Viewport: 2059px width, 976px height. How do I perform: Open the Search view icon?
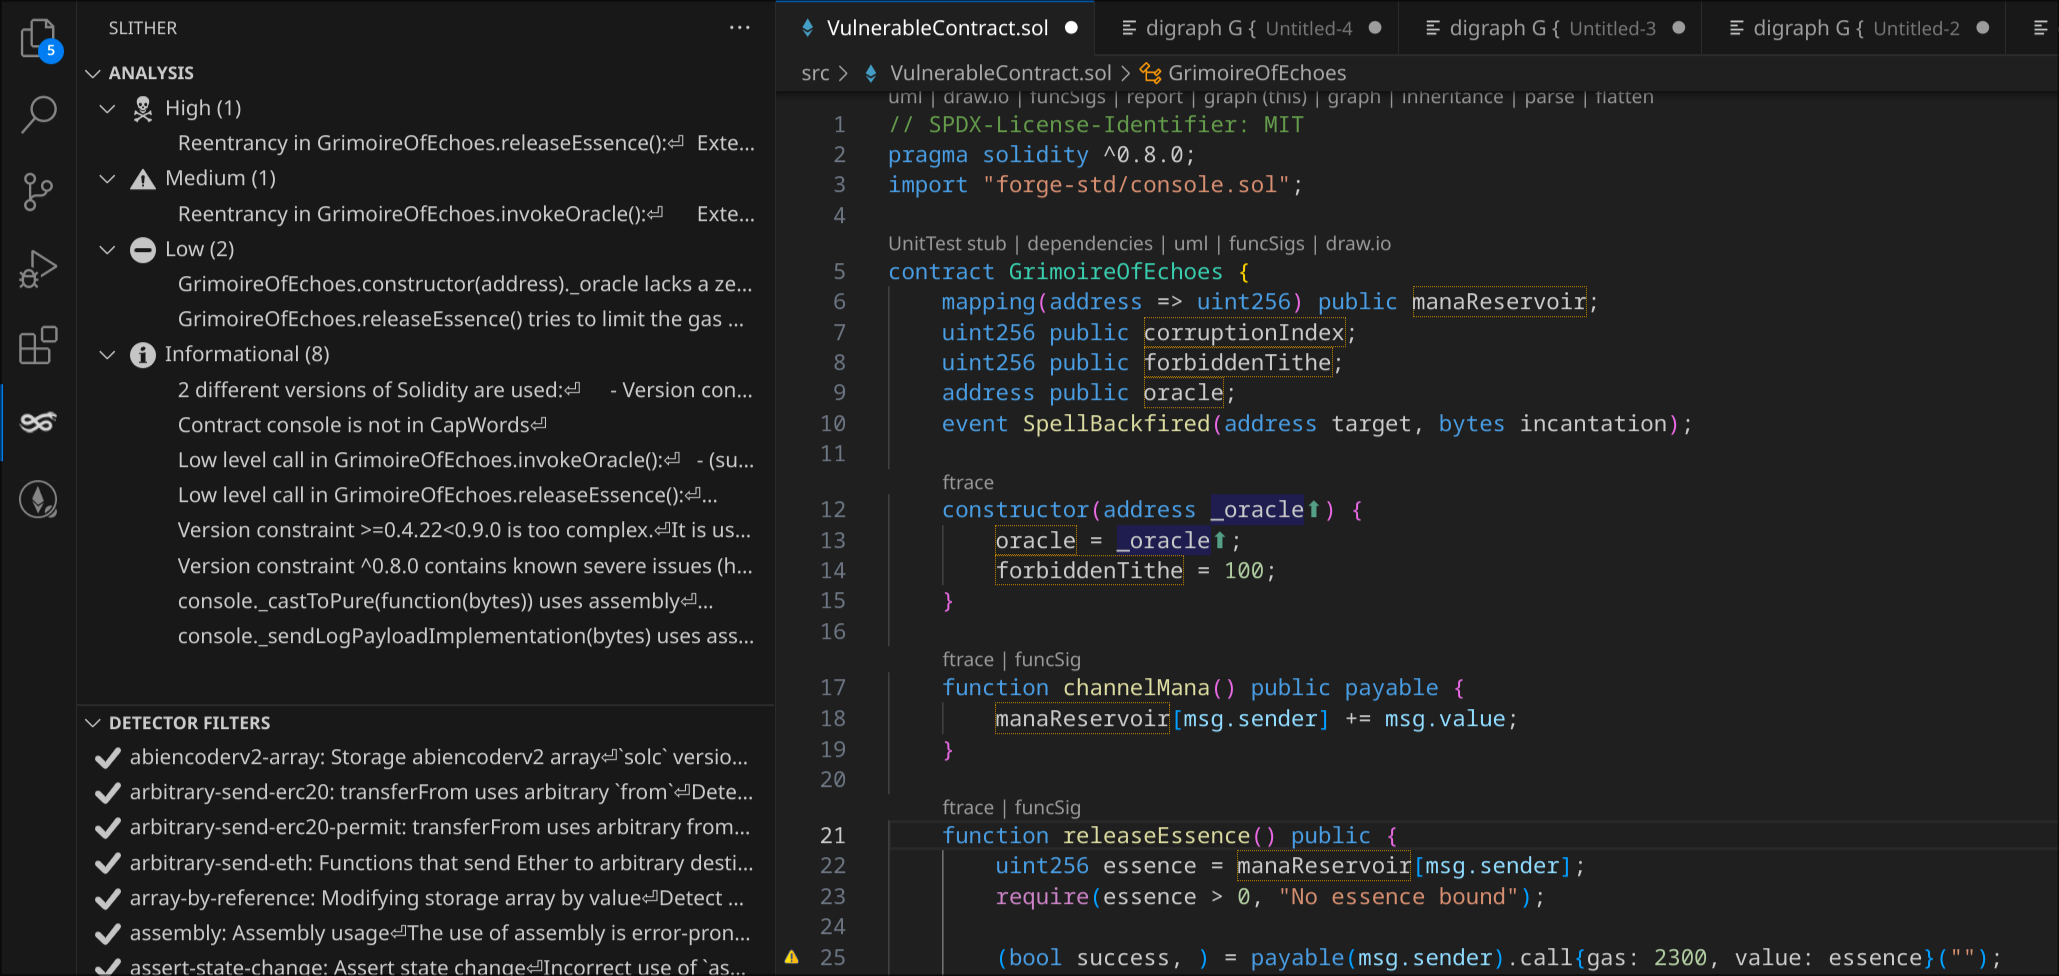click(x=38, y=114)
